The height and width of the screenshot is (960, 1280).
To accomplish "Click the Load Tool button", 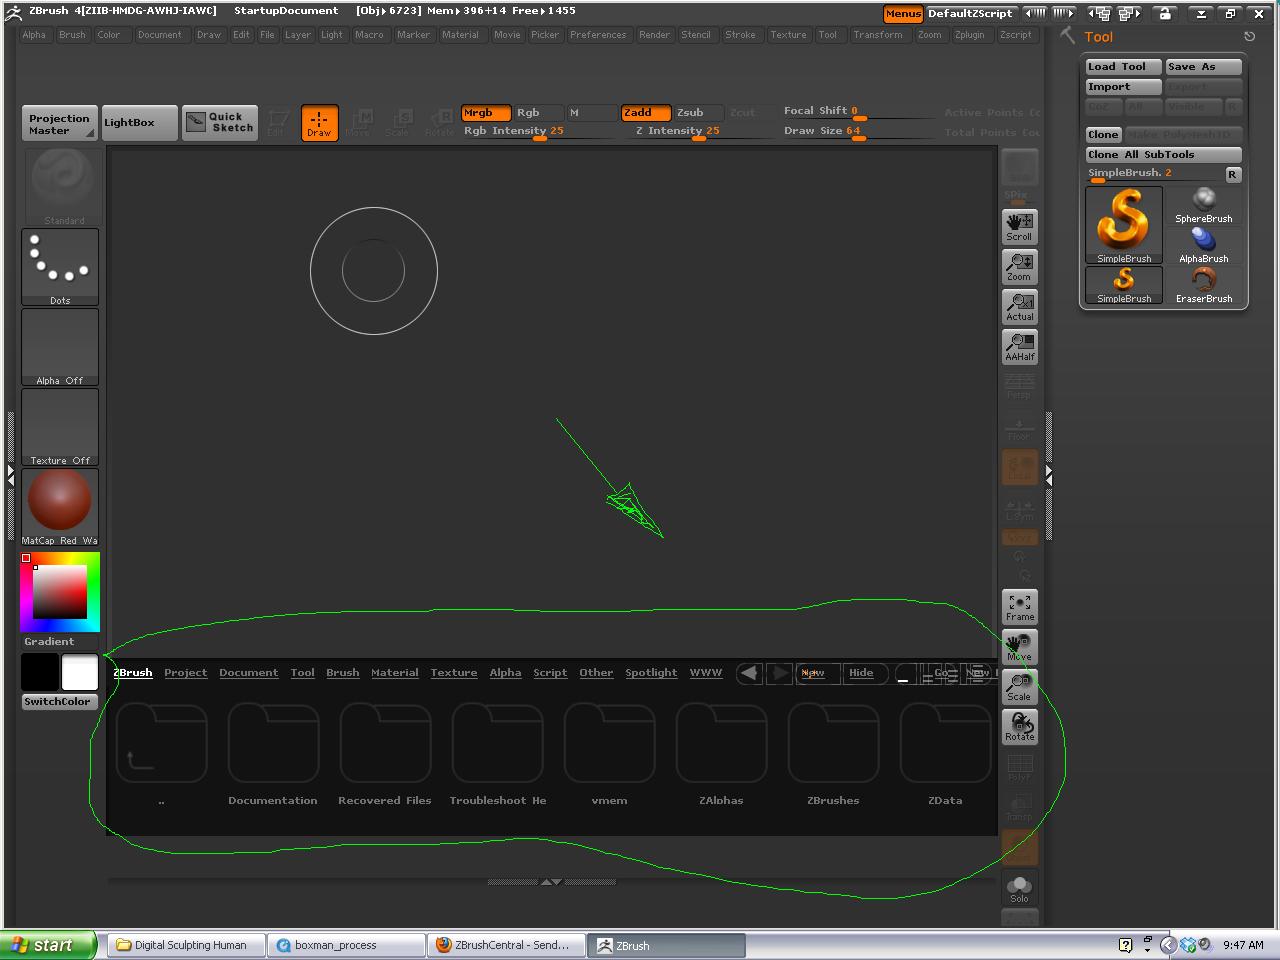I will click(x=1124, y=67).
